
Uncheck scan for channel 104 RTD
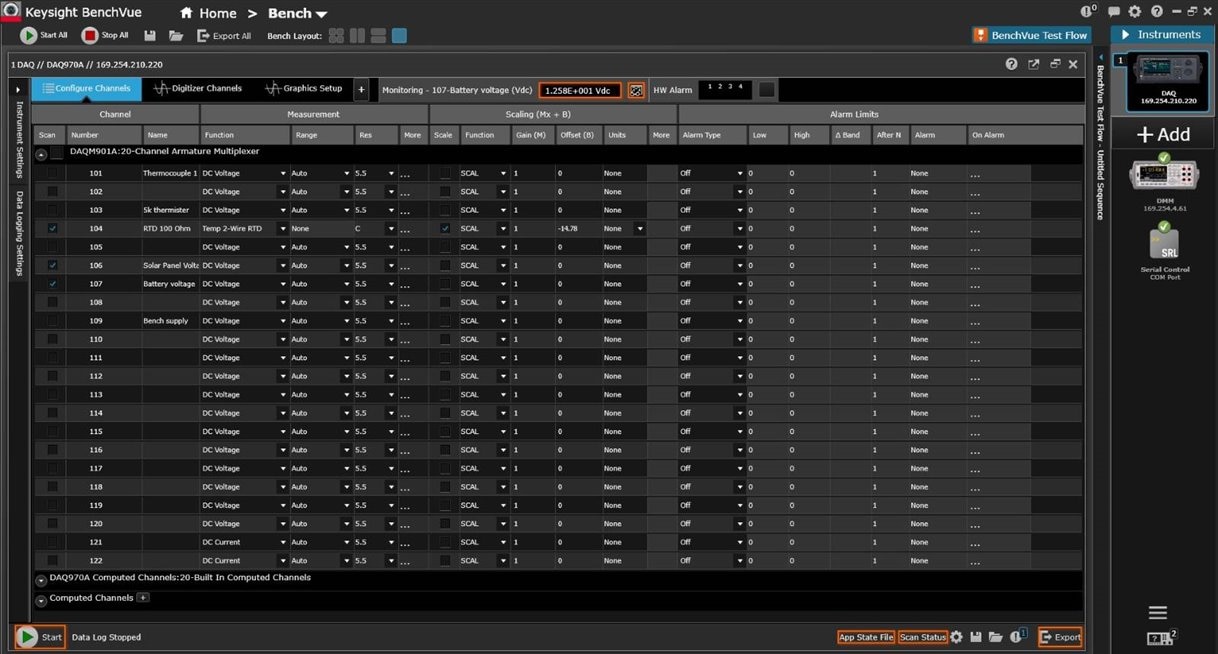(52, 228)
